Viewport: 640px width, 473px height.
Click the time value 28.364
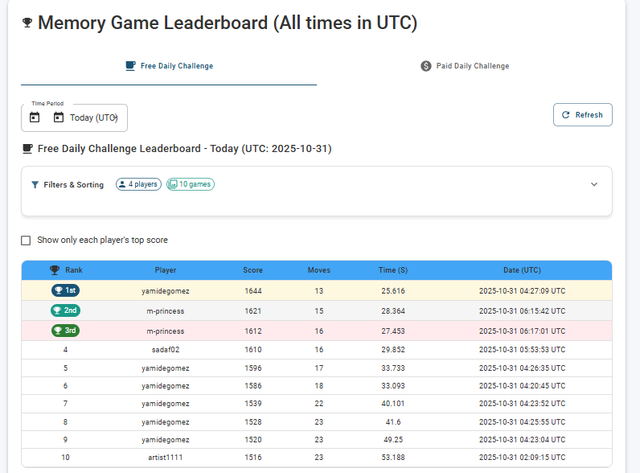[x=393, y=311]
